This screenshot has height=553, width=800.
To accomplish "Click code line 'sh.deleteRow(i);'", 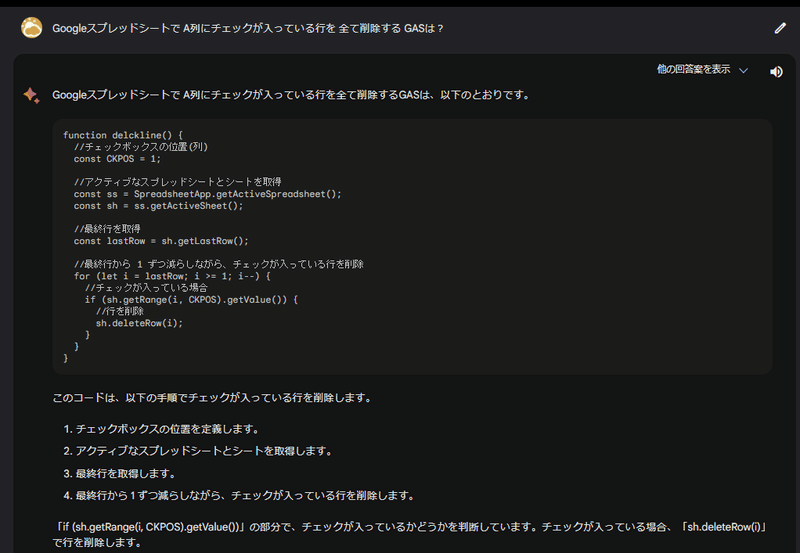I will click(x=139, y=323).
